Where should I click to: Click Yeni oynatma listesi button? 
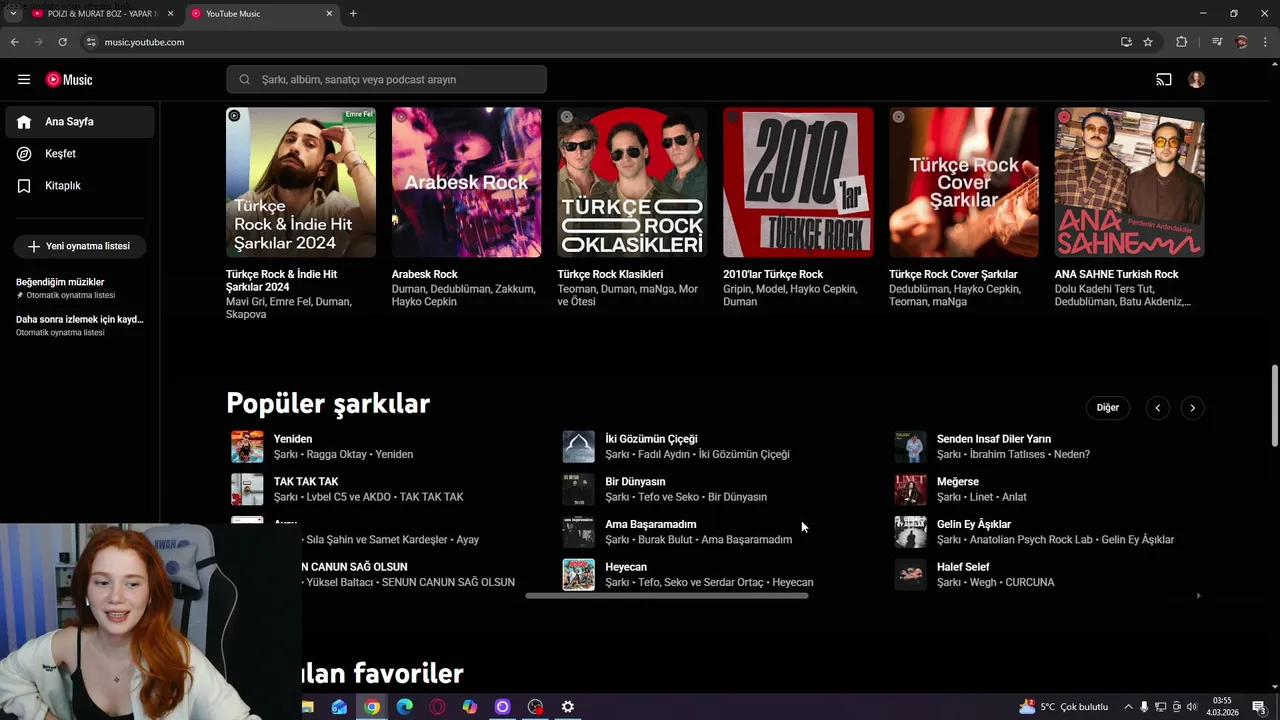point(79,246)
